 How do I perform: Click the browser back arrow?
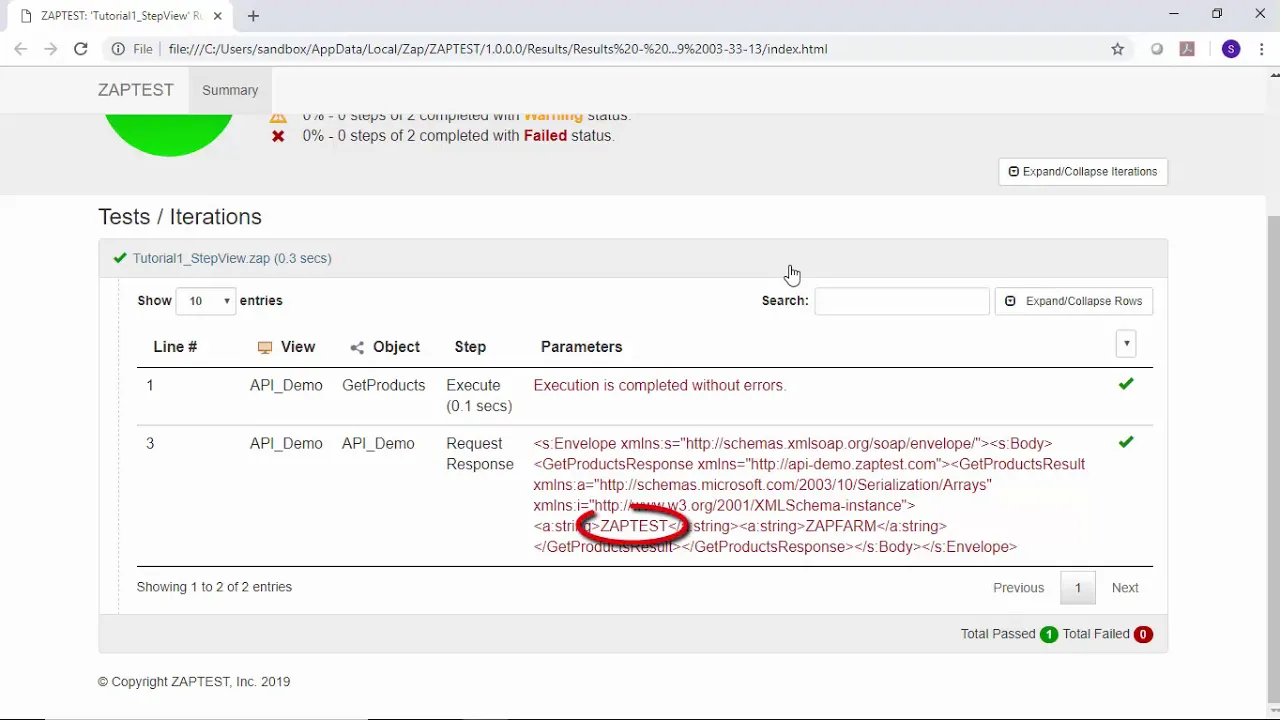pyautogui.click(x=21, y=49)
